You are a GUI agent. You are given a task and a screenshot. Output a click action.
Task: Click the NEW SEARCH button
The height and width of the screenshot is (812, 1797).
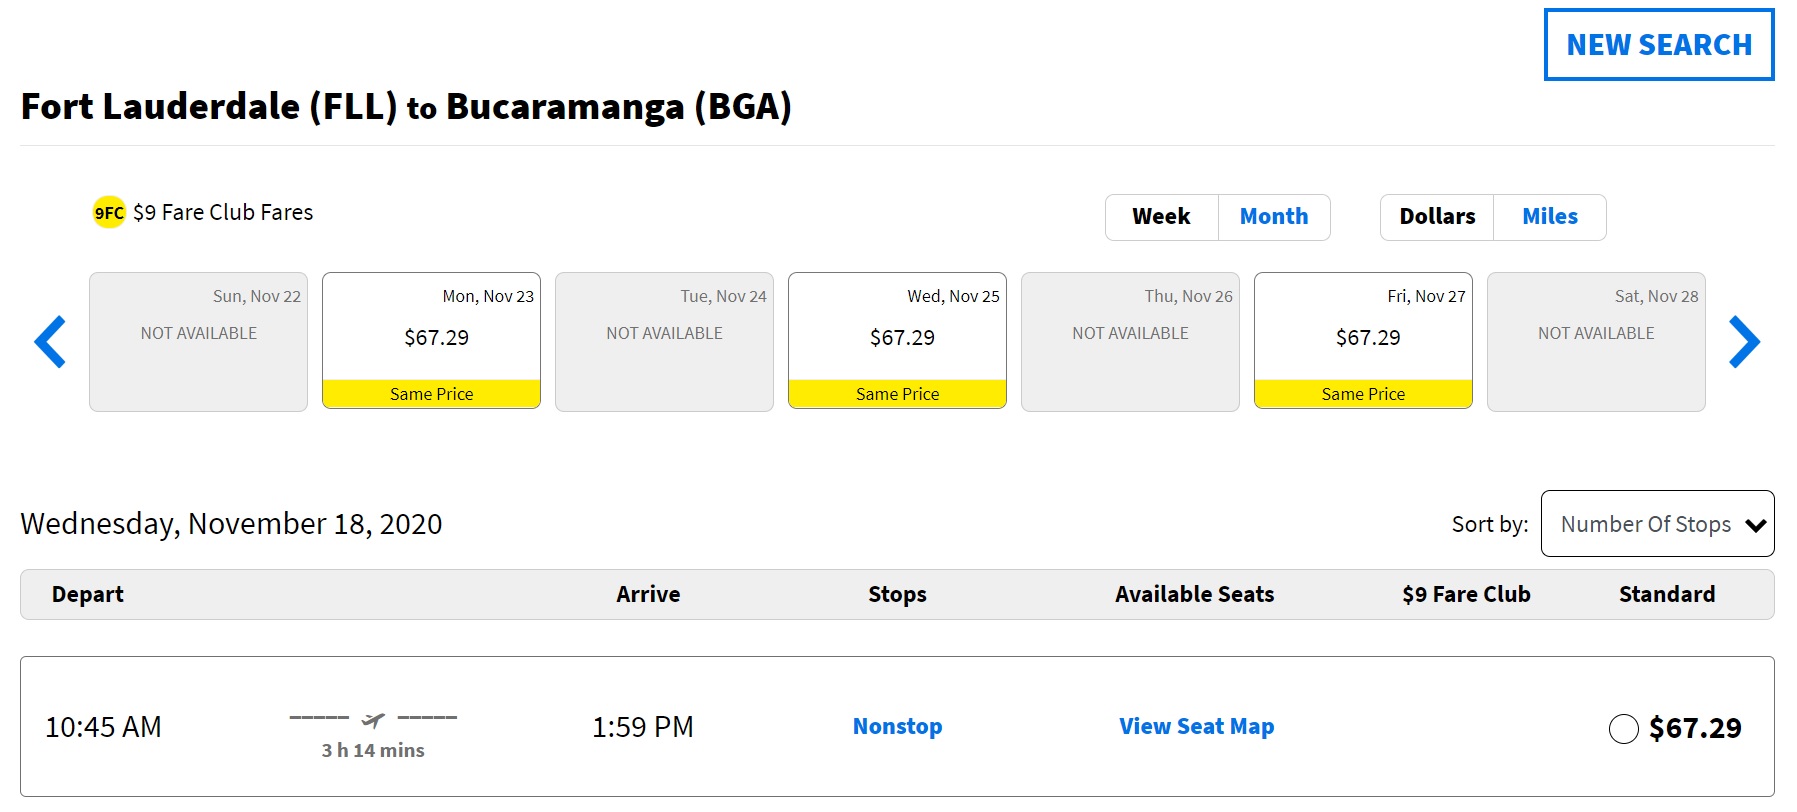[x=1658, y=45]
